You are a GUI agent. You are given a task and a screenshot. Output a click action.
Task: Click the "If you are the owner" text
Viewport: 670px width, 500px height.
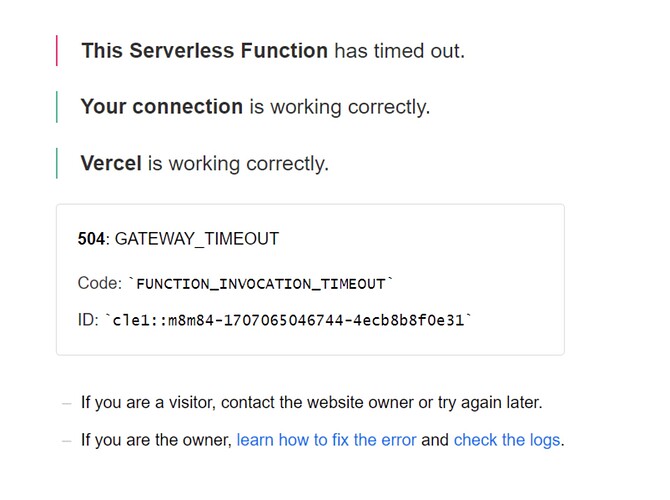pos(156,439)
